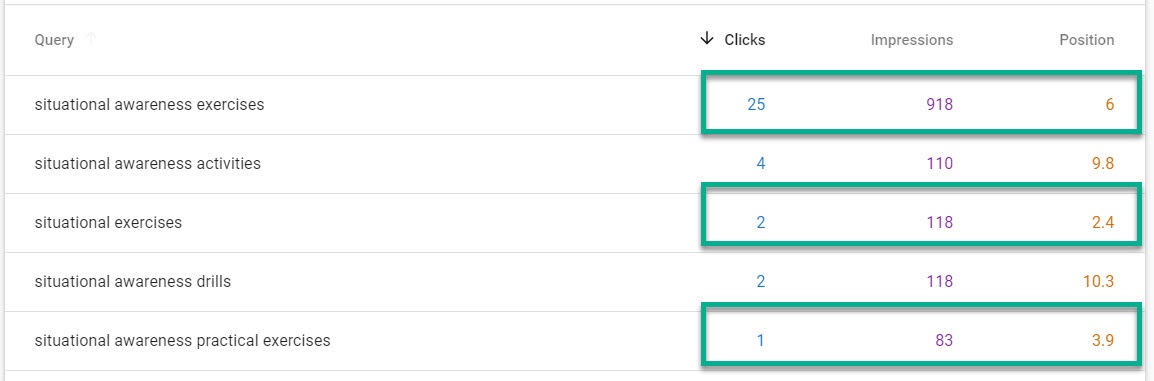The height and width of the screenshot is (381, 1154).
Task: Open query 'situational awareness activities'
Action: tap(147, 163)
